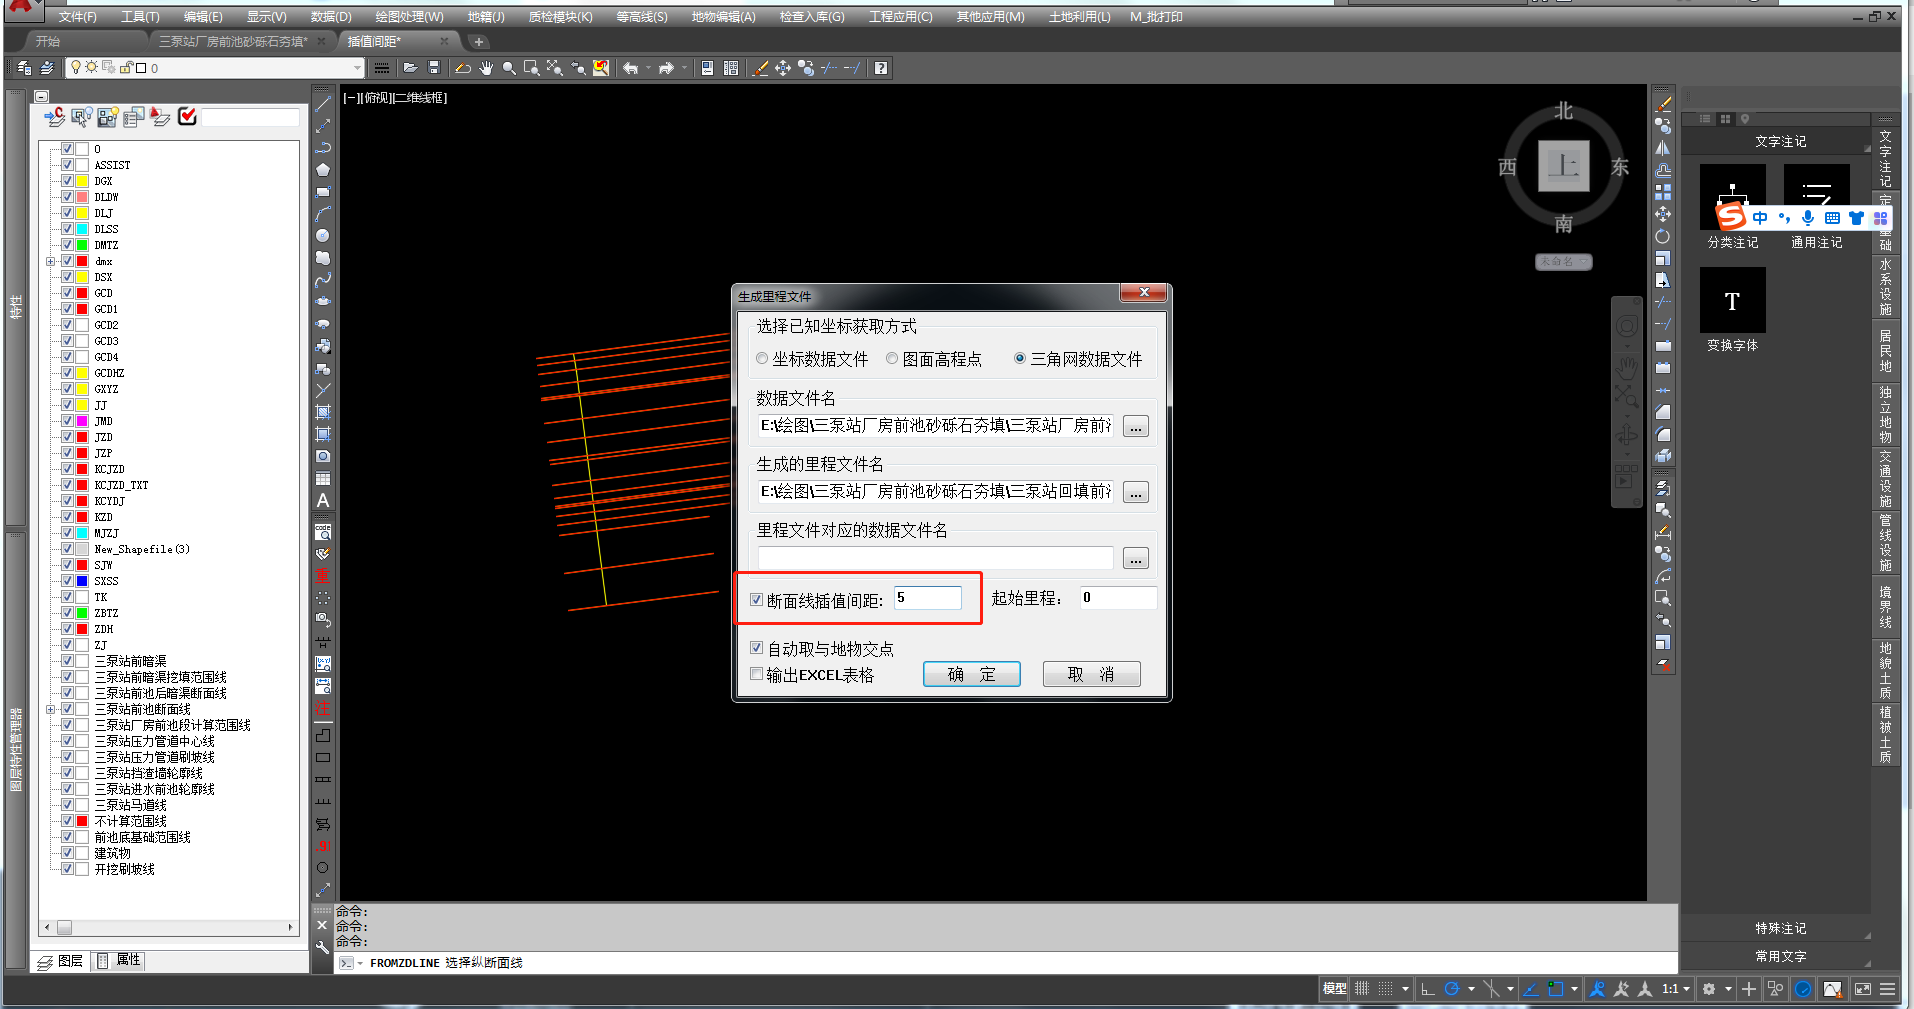Image resolution: width=1914 pixels, height=1009 pixels.
Task: Open 通用注记 annotation tool
Action: 1816,208
